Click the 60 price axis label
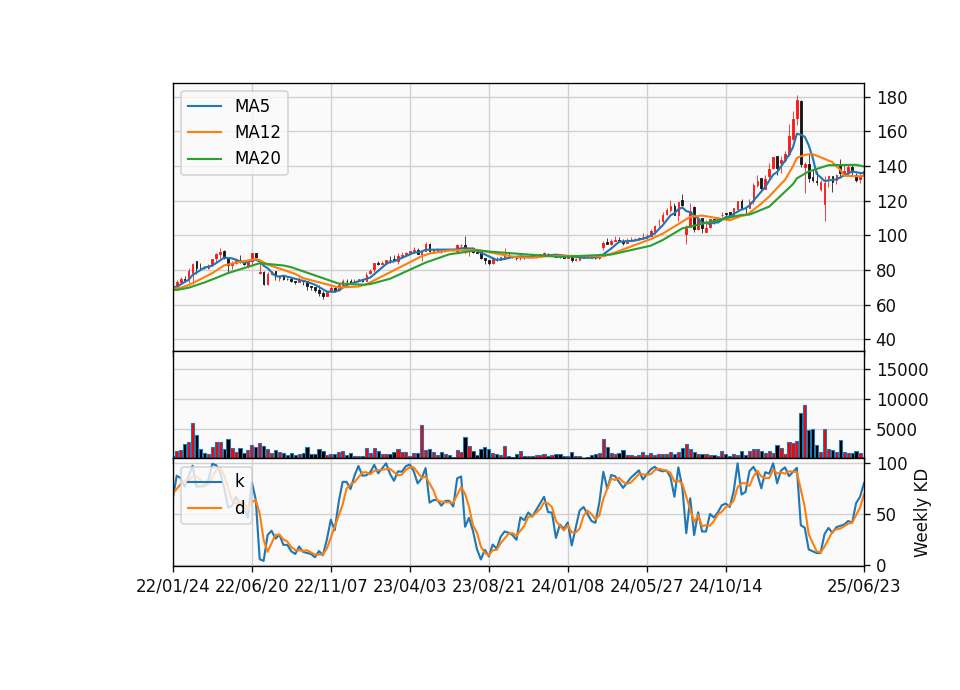This screenshot has width=960, height=690. pos(887,306)
